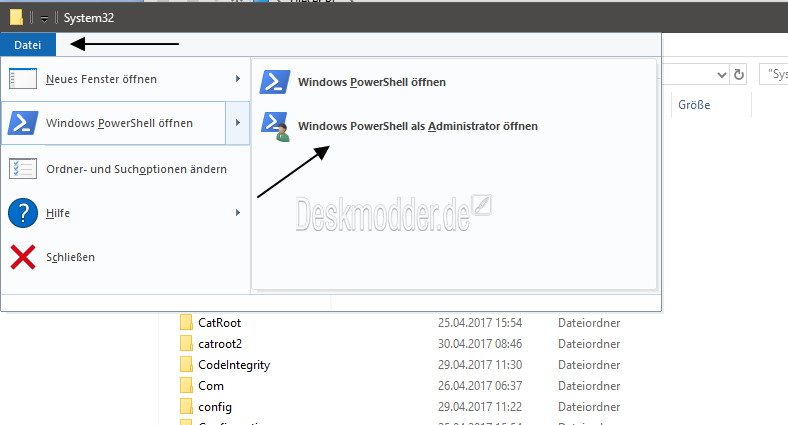
Task: Click the Neues Fenster öffnen window icon
Action: [x=23, y=79]
